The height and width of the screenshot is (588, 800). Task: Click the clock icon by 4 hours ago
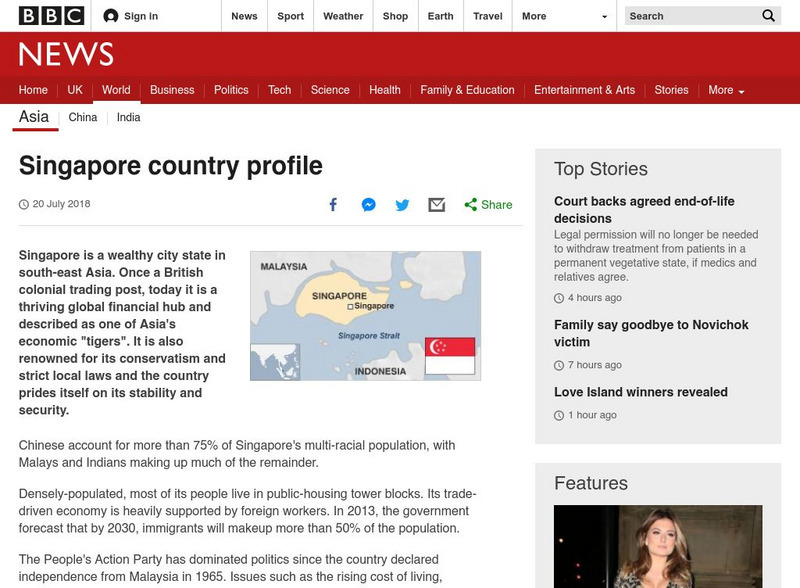pyautogui.click(x=559, y=298)
